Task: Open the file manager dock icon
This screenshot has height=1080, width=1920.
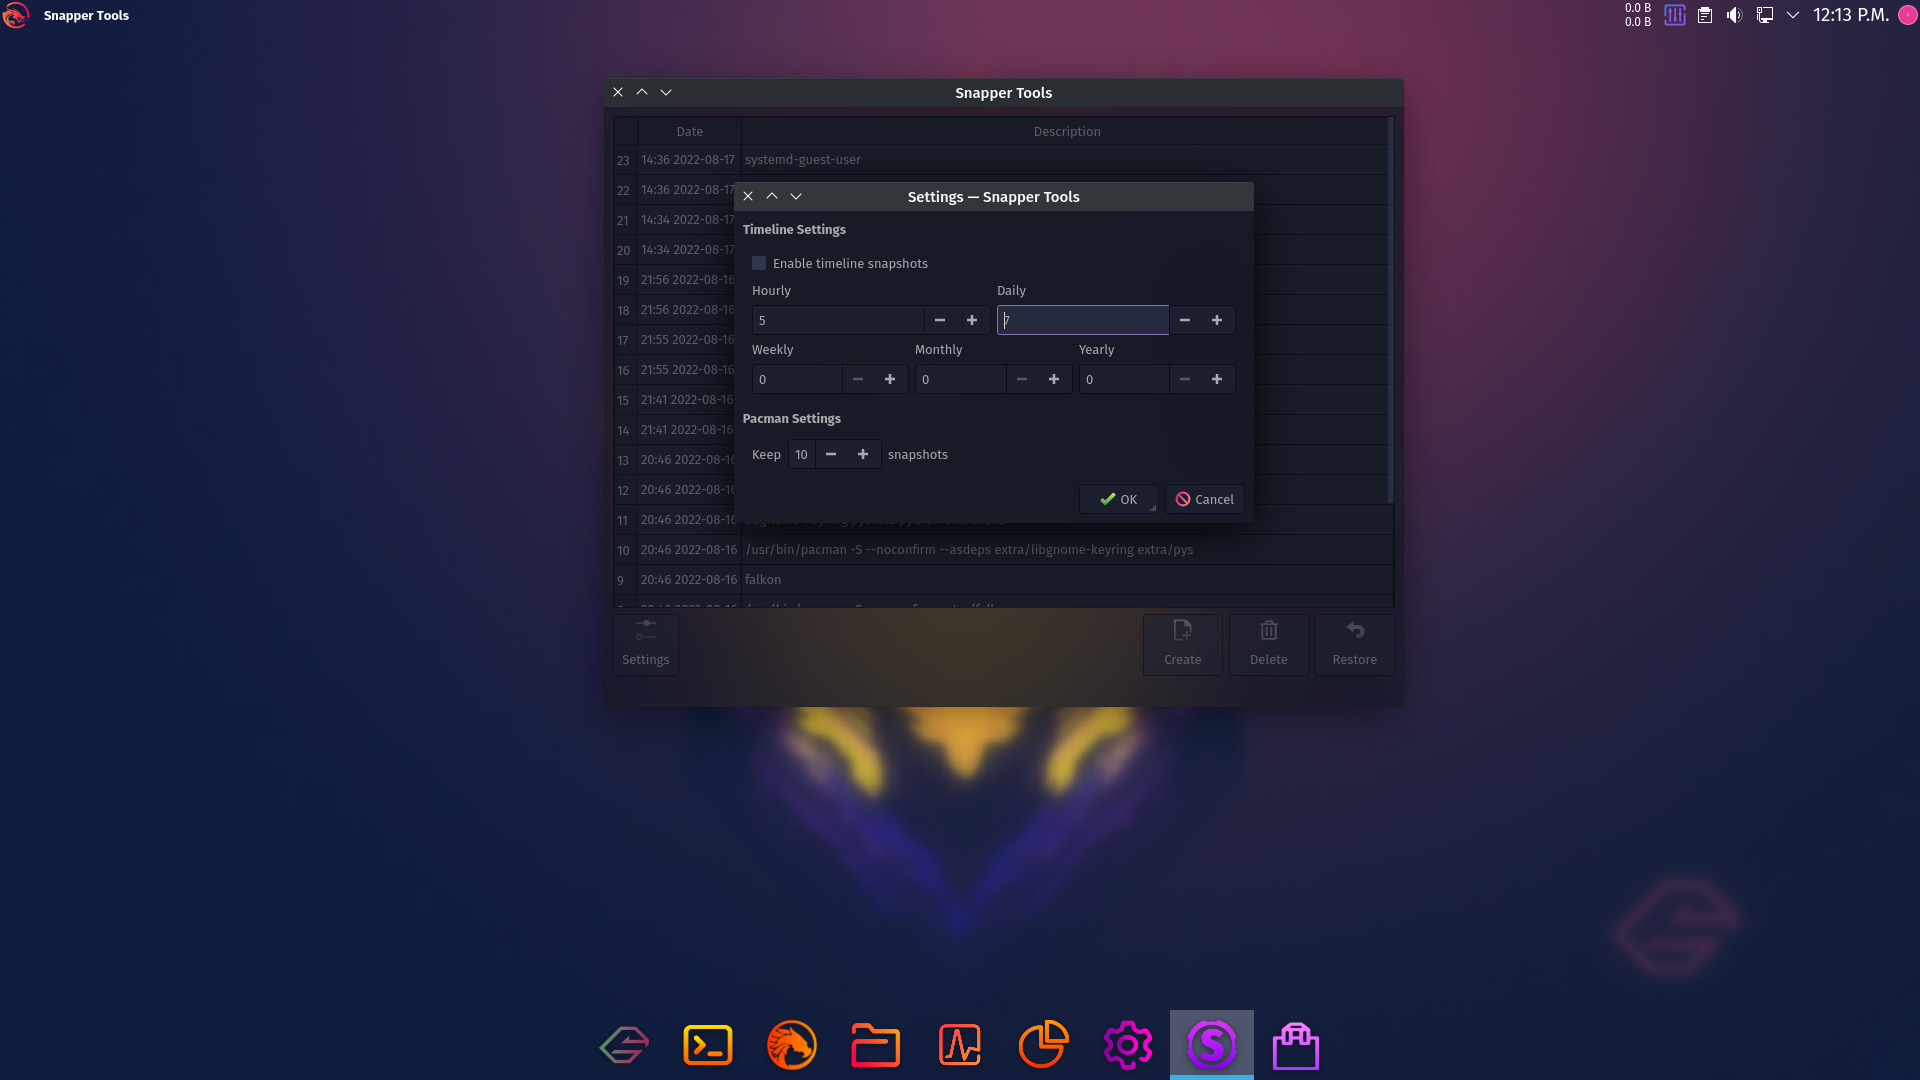Action: (876, 1045)
